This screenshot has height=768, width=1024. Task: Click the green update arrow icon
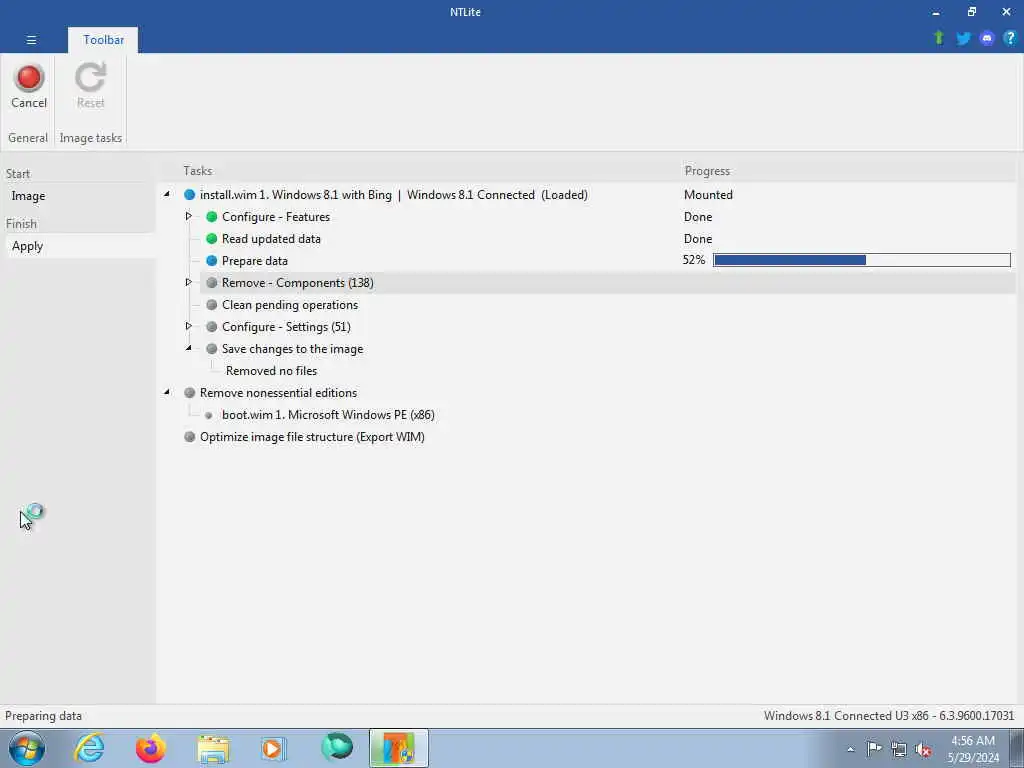[938, 38]
